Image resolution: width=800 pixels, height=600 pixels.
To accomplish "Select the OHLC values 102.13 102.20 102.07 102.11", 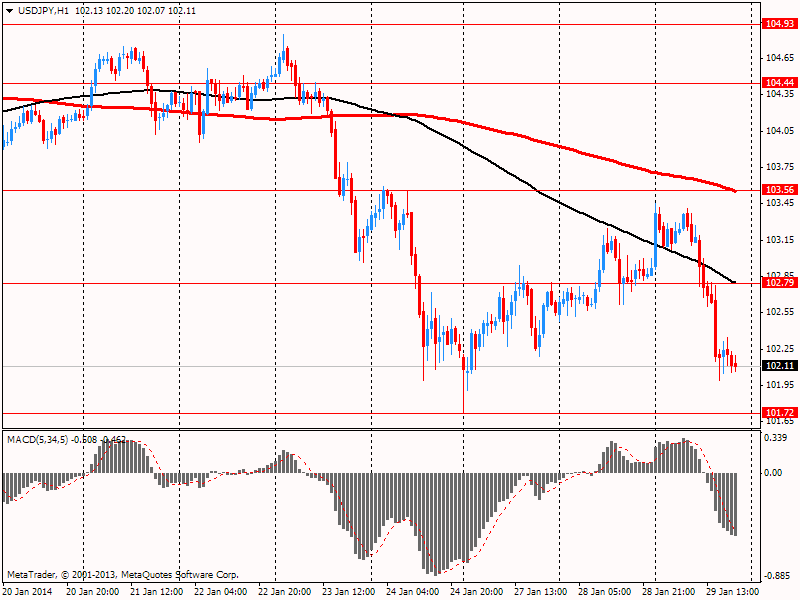I will coord(136,11).
